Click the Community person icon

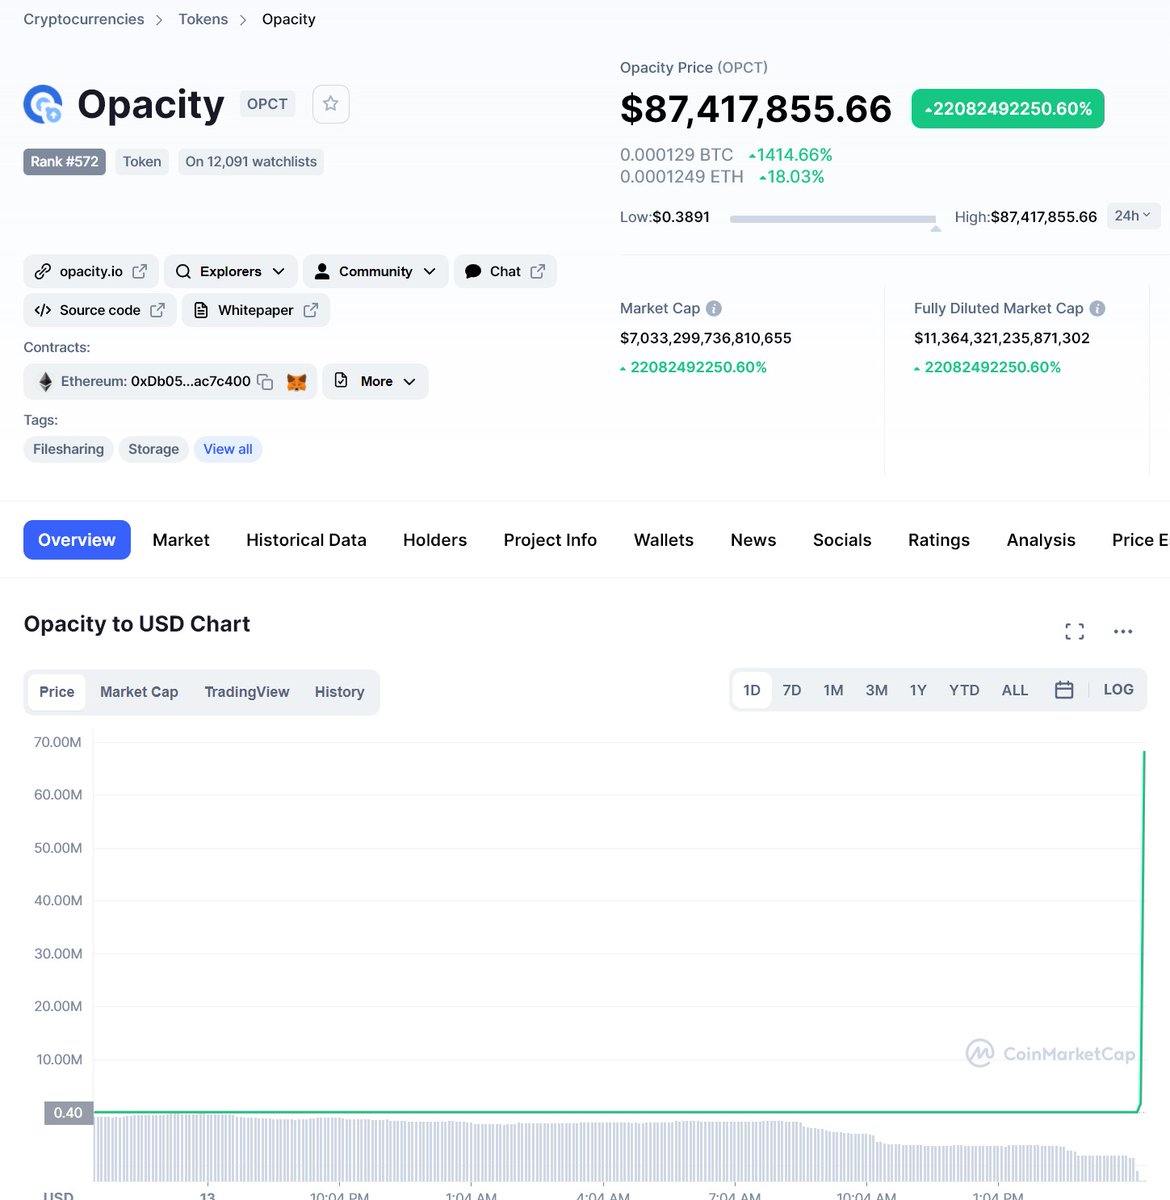coord(322,271)
